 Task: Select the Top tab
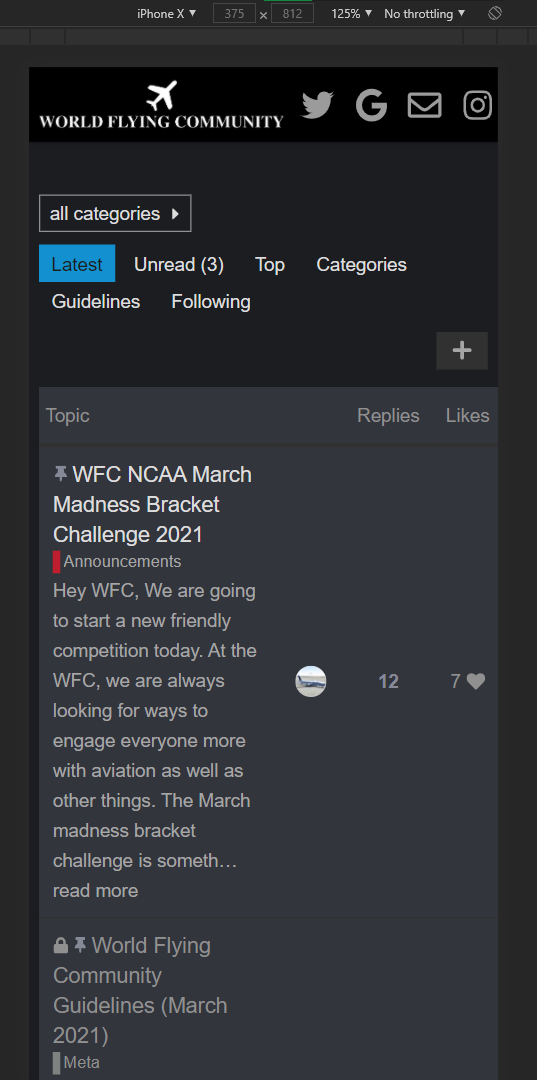[270, 264]
